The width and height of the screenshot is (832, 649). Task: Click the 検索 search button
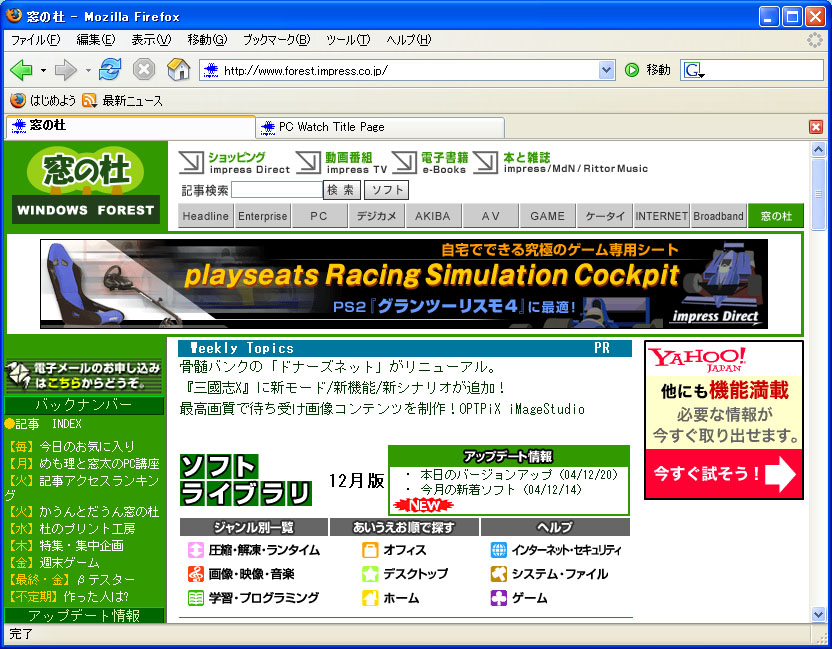341,190
